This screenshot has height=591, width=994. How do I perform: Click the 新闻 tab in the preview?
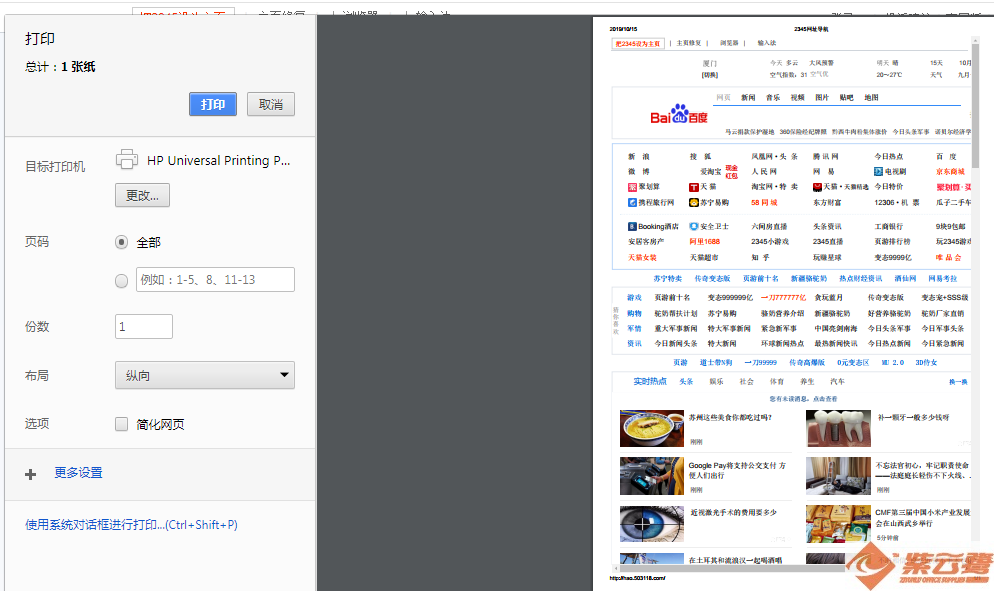(x=747, y=98)
